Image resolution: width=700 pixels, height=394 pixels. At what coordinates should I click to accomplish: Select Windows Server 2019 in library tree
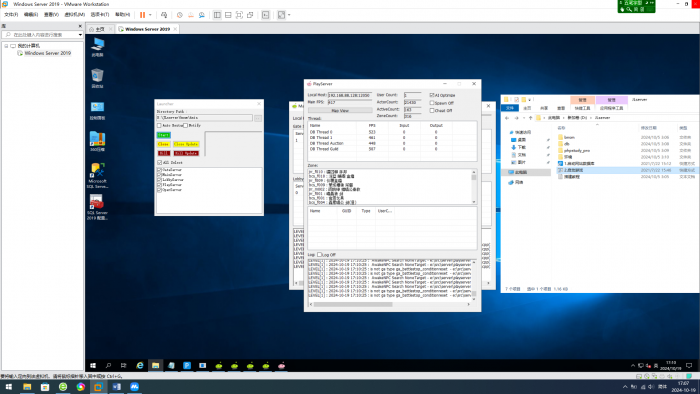point(47,53)
